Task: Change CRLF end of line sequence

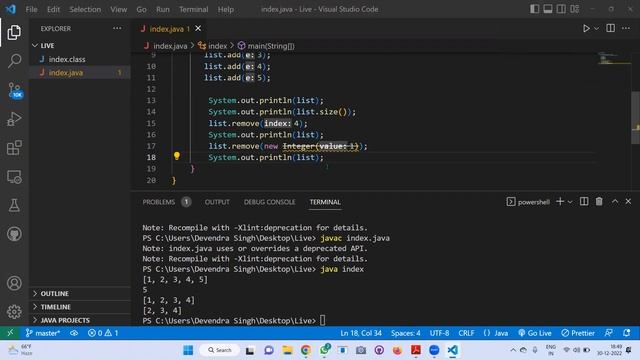Action: tap(466, 333)
